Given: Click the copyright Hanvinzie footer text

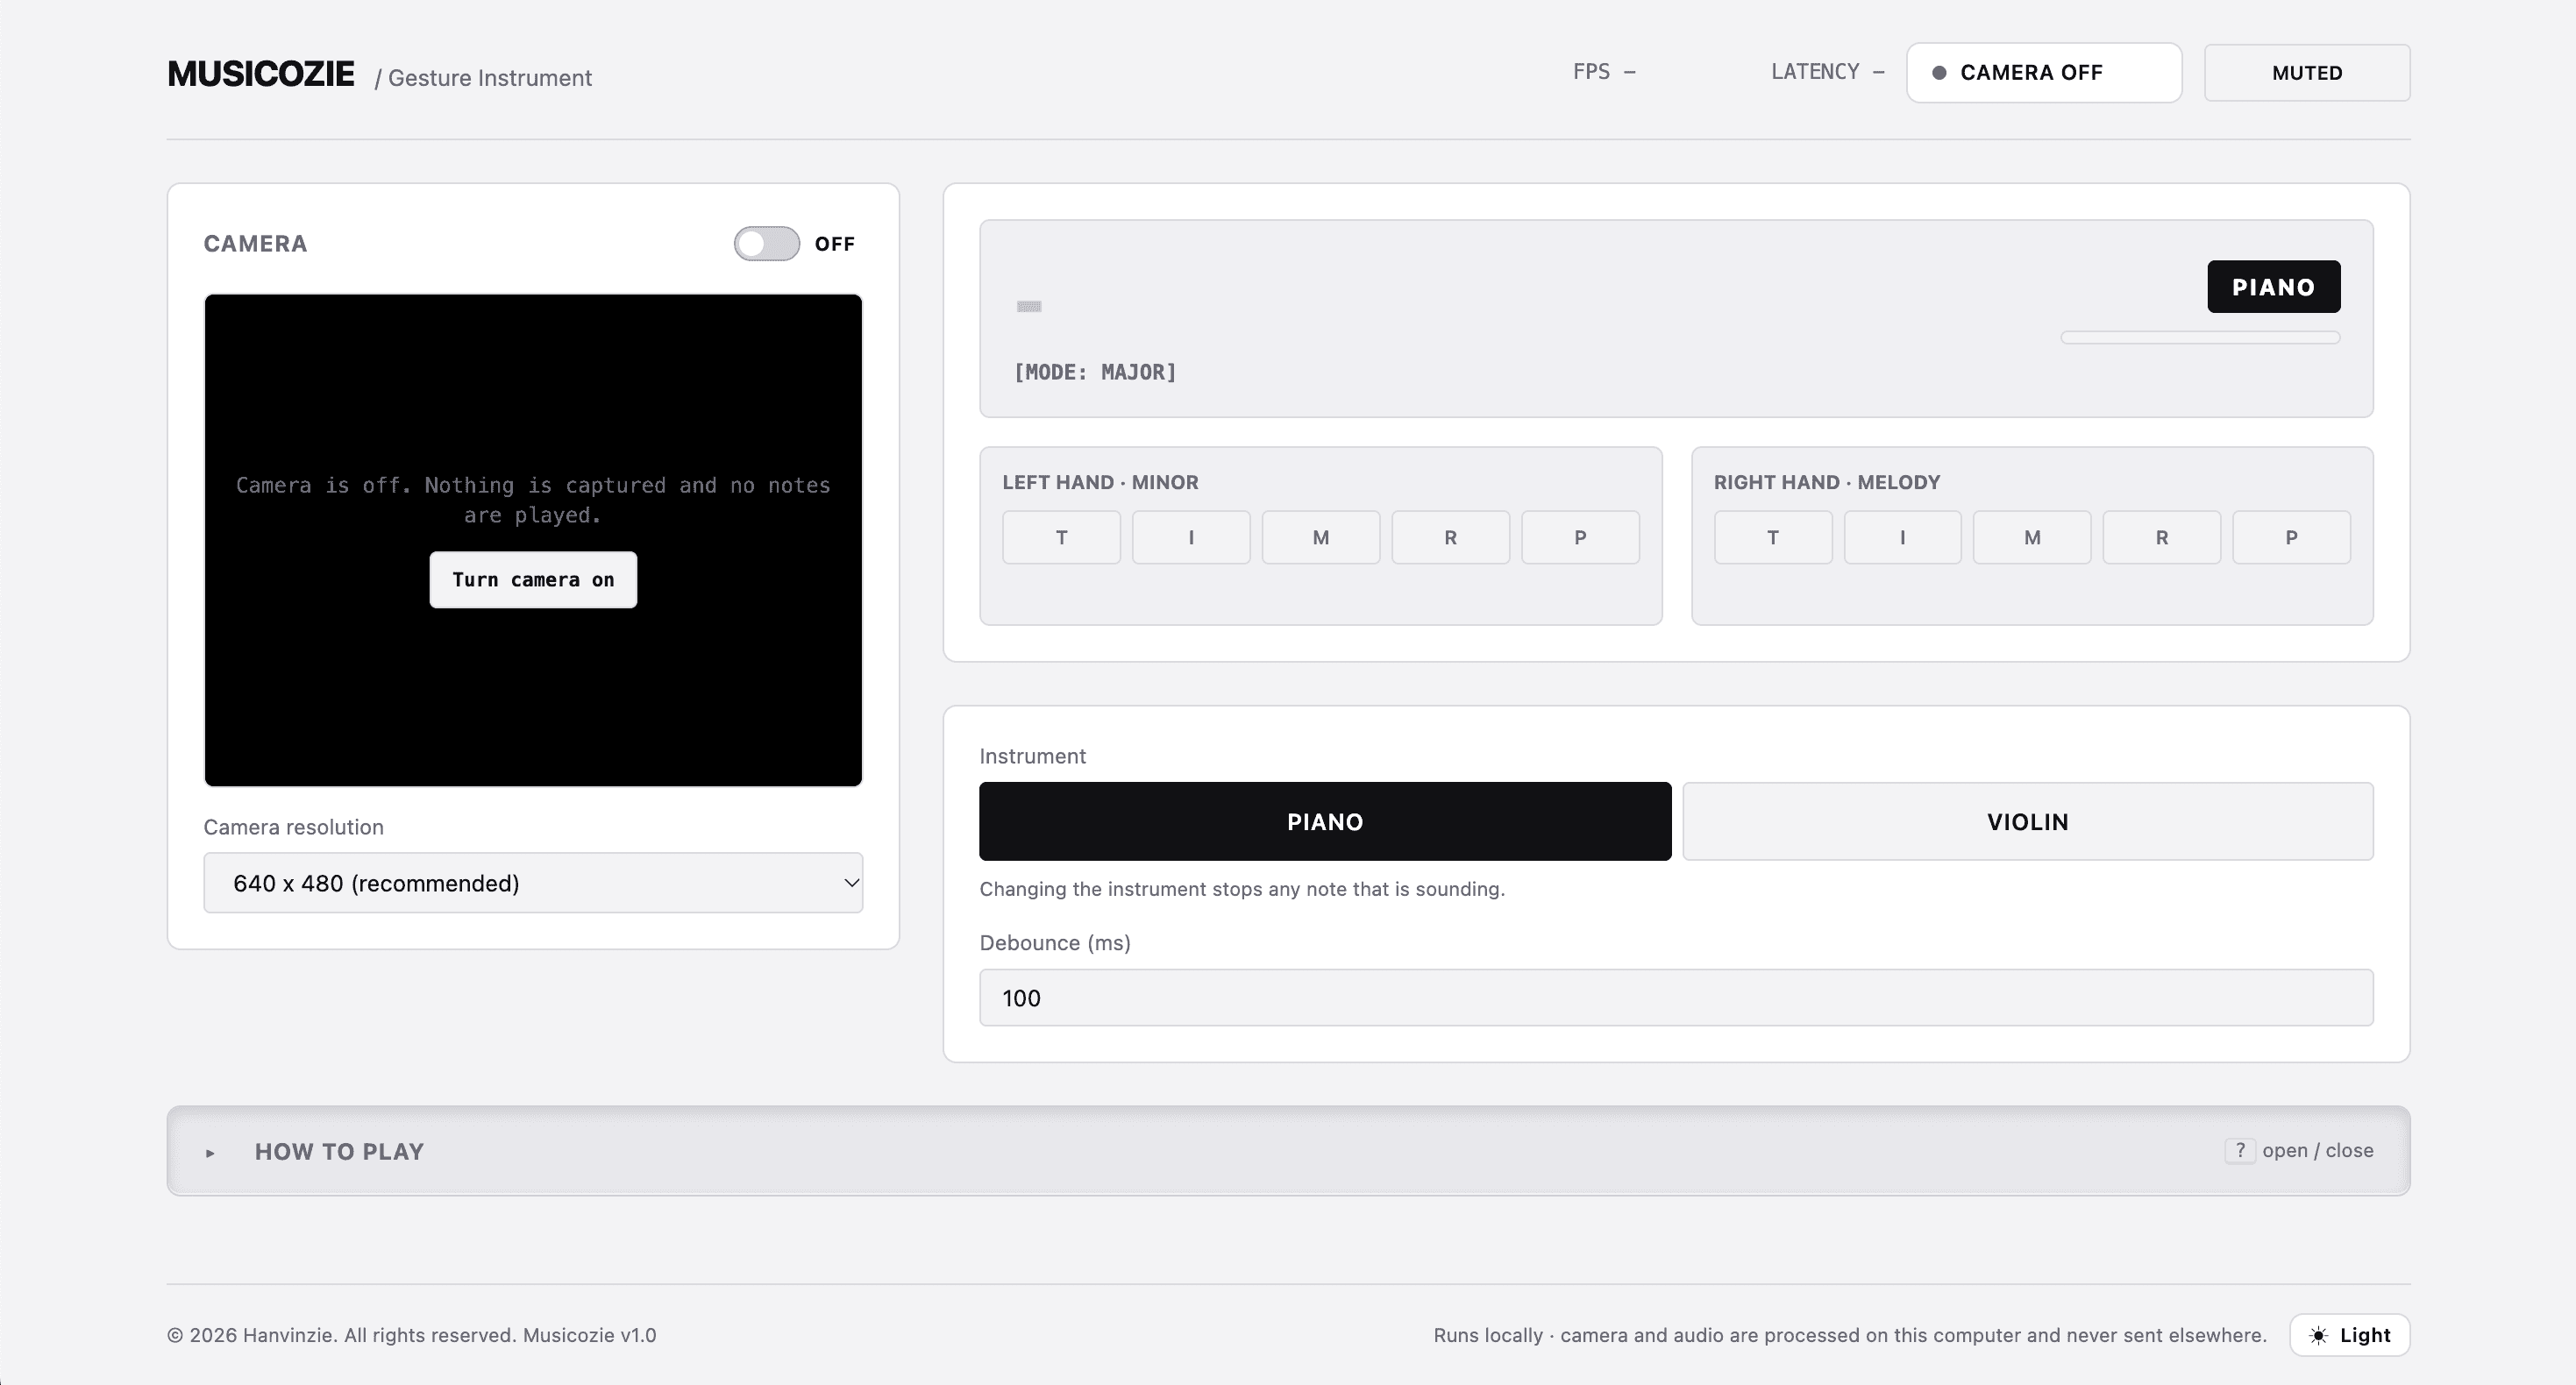Looking at the screenshot, I should pyautogui.click(x=411, y=1335).
